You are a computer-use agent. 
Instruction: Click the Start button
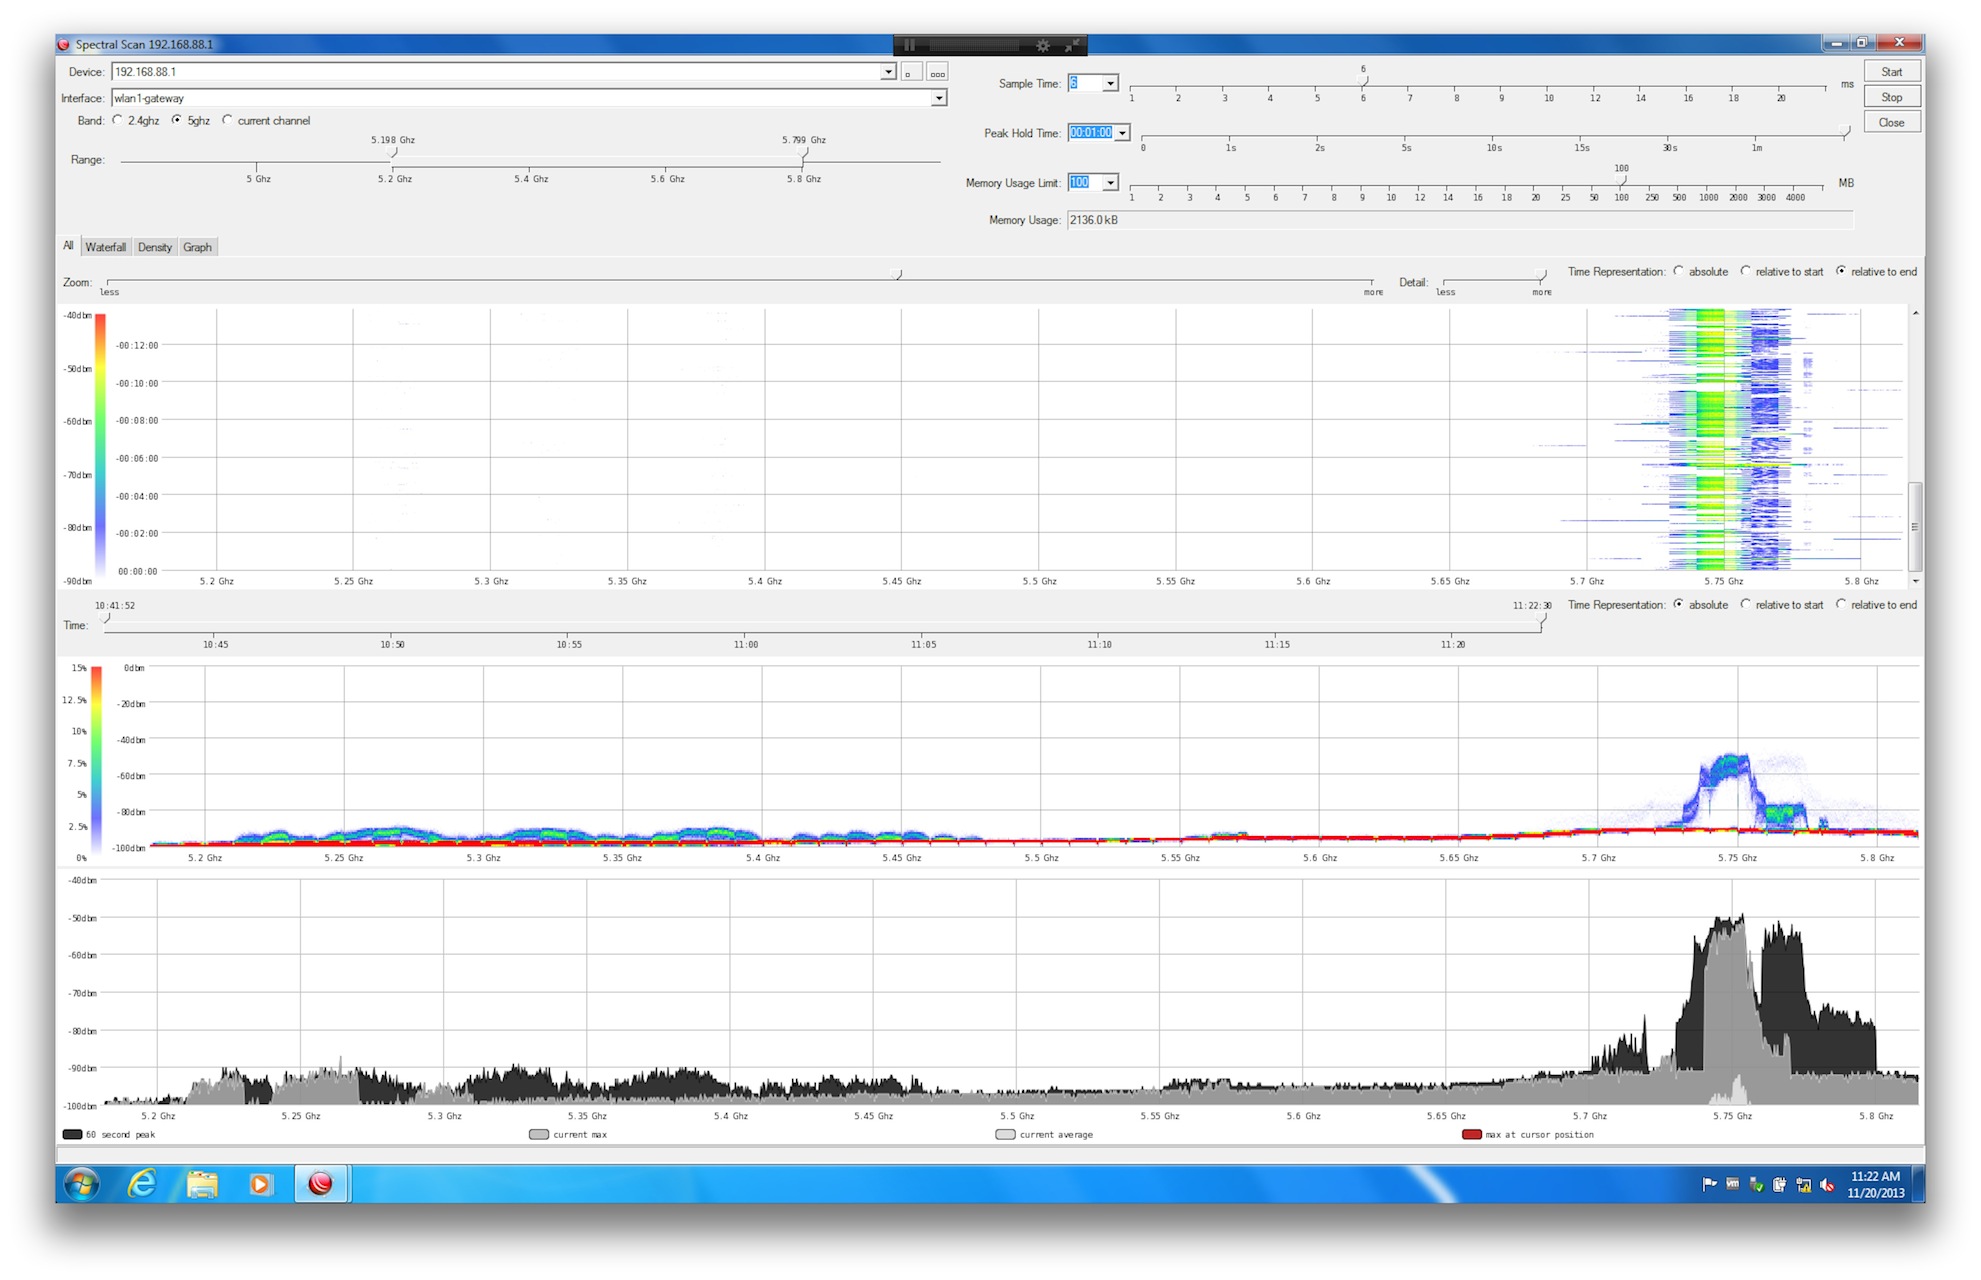(x=1891, y=72)
